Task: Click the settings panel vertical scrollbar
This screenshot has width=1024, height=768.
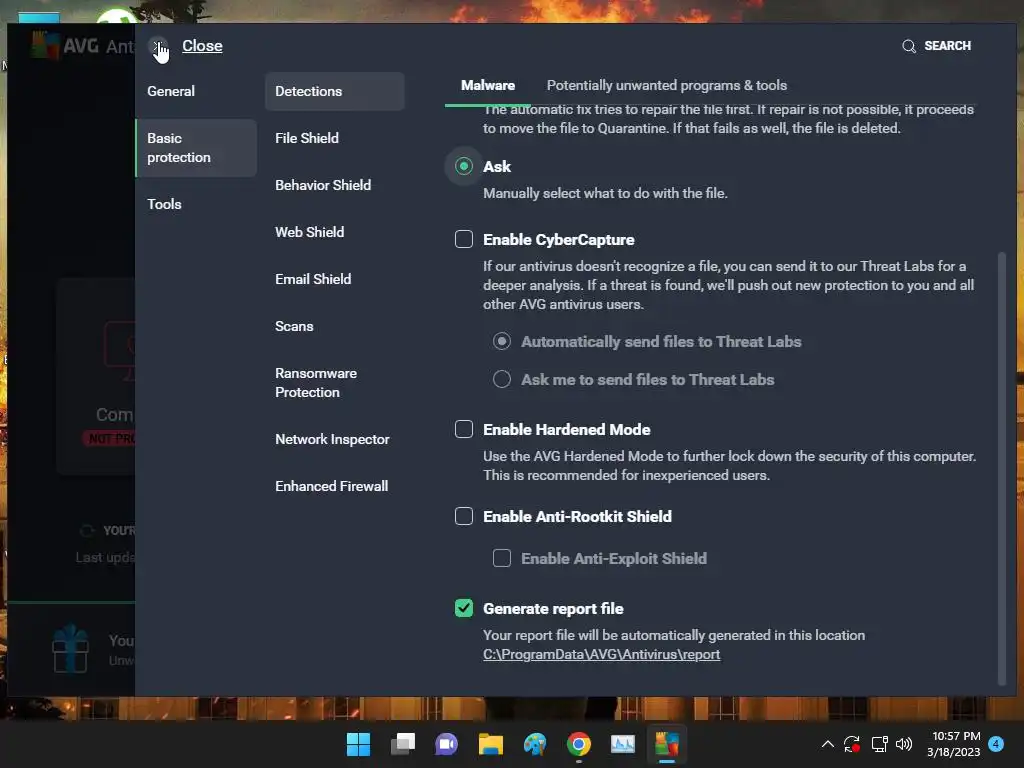Action: click(x=1002, y=468)
